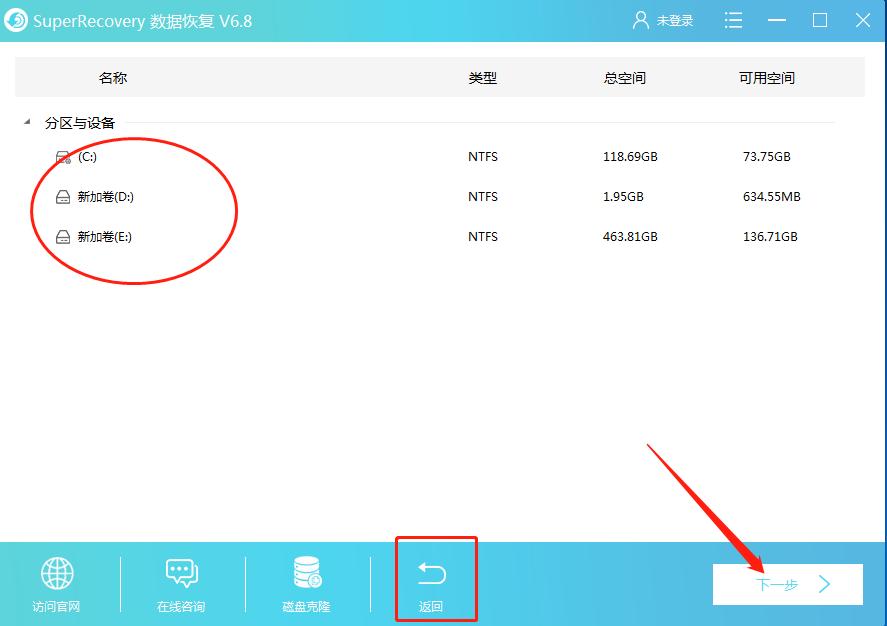Click the 磁盘克隆 disk clone icon
The width and height of the screenshot is (887, 626).
[x=304, y=573]
